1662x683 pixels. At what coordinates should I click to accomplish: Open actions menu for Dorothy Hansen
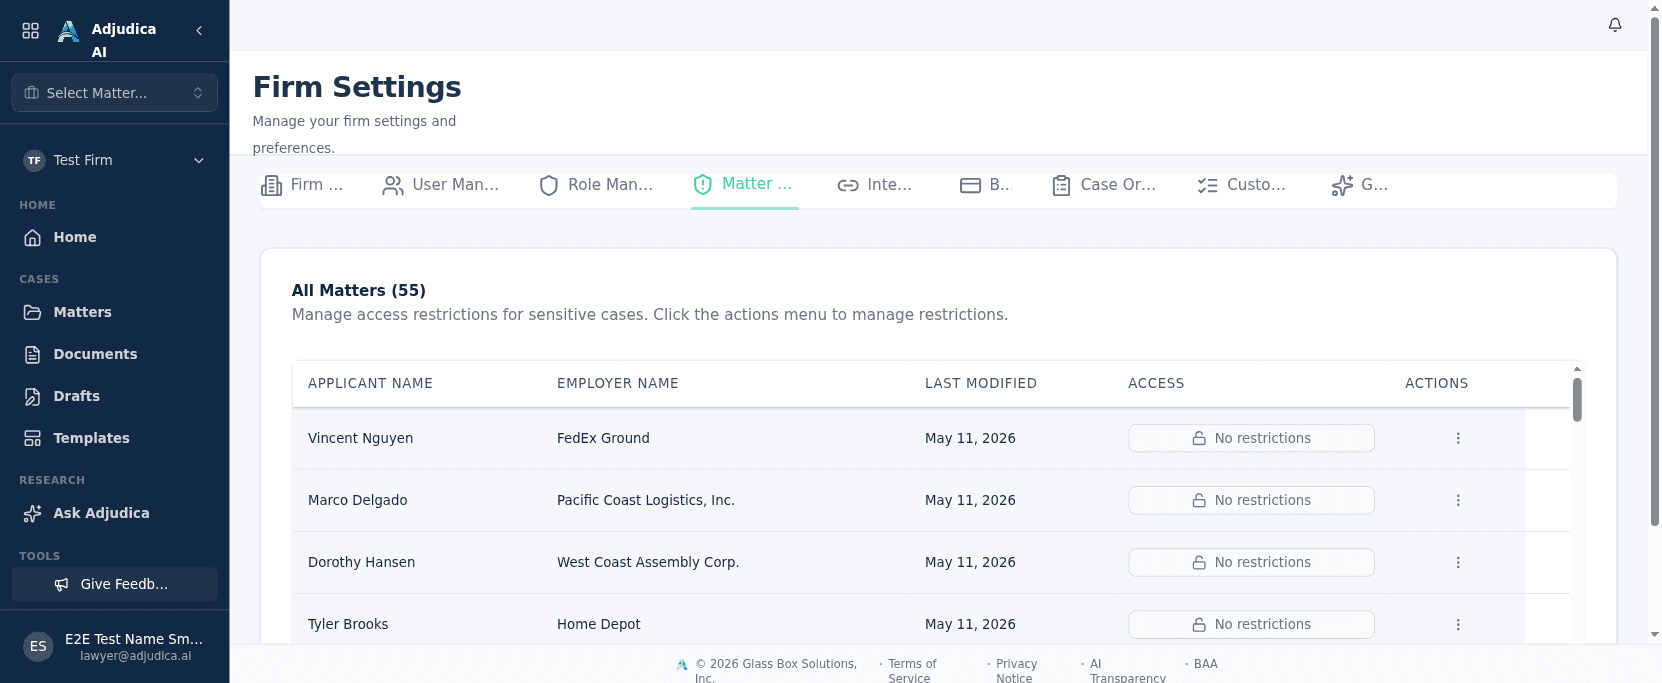1458,562
